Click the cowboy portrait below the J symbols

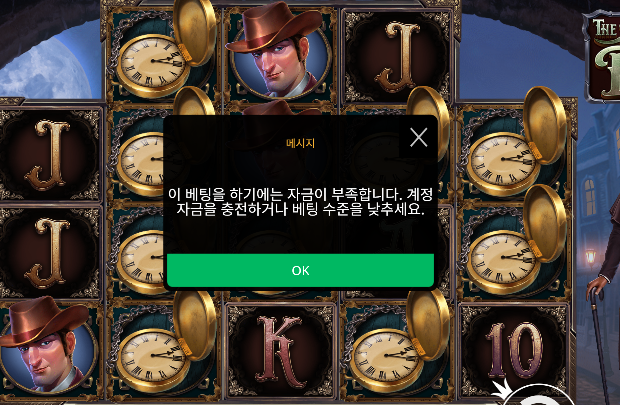pyautogui.click(x=47, y=350)
